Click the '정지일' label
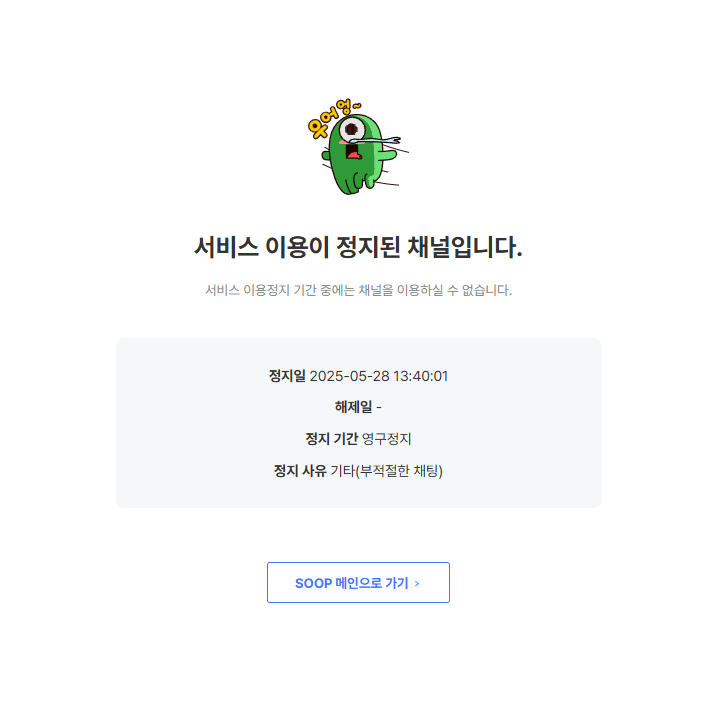727x705 pixels. [x=287, y=376]
